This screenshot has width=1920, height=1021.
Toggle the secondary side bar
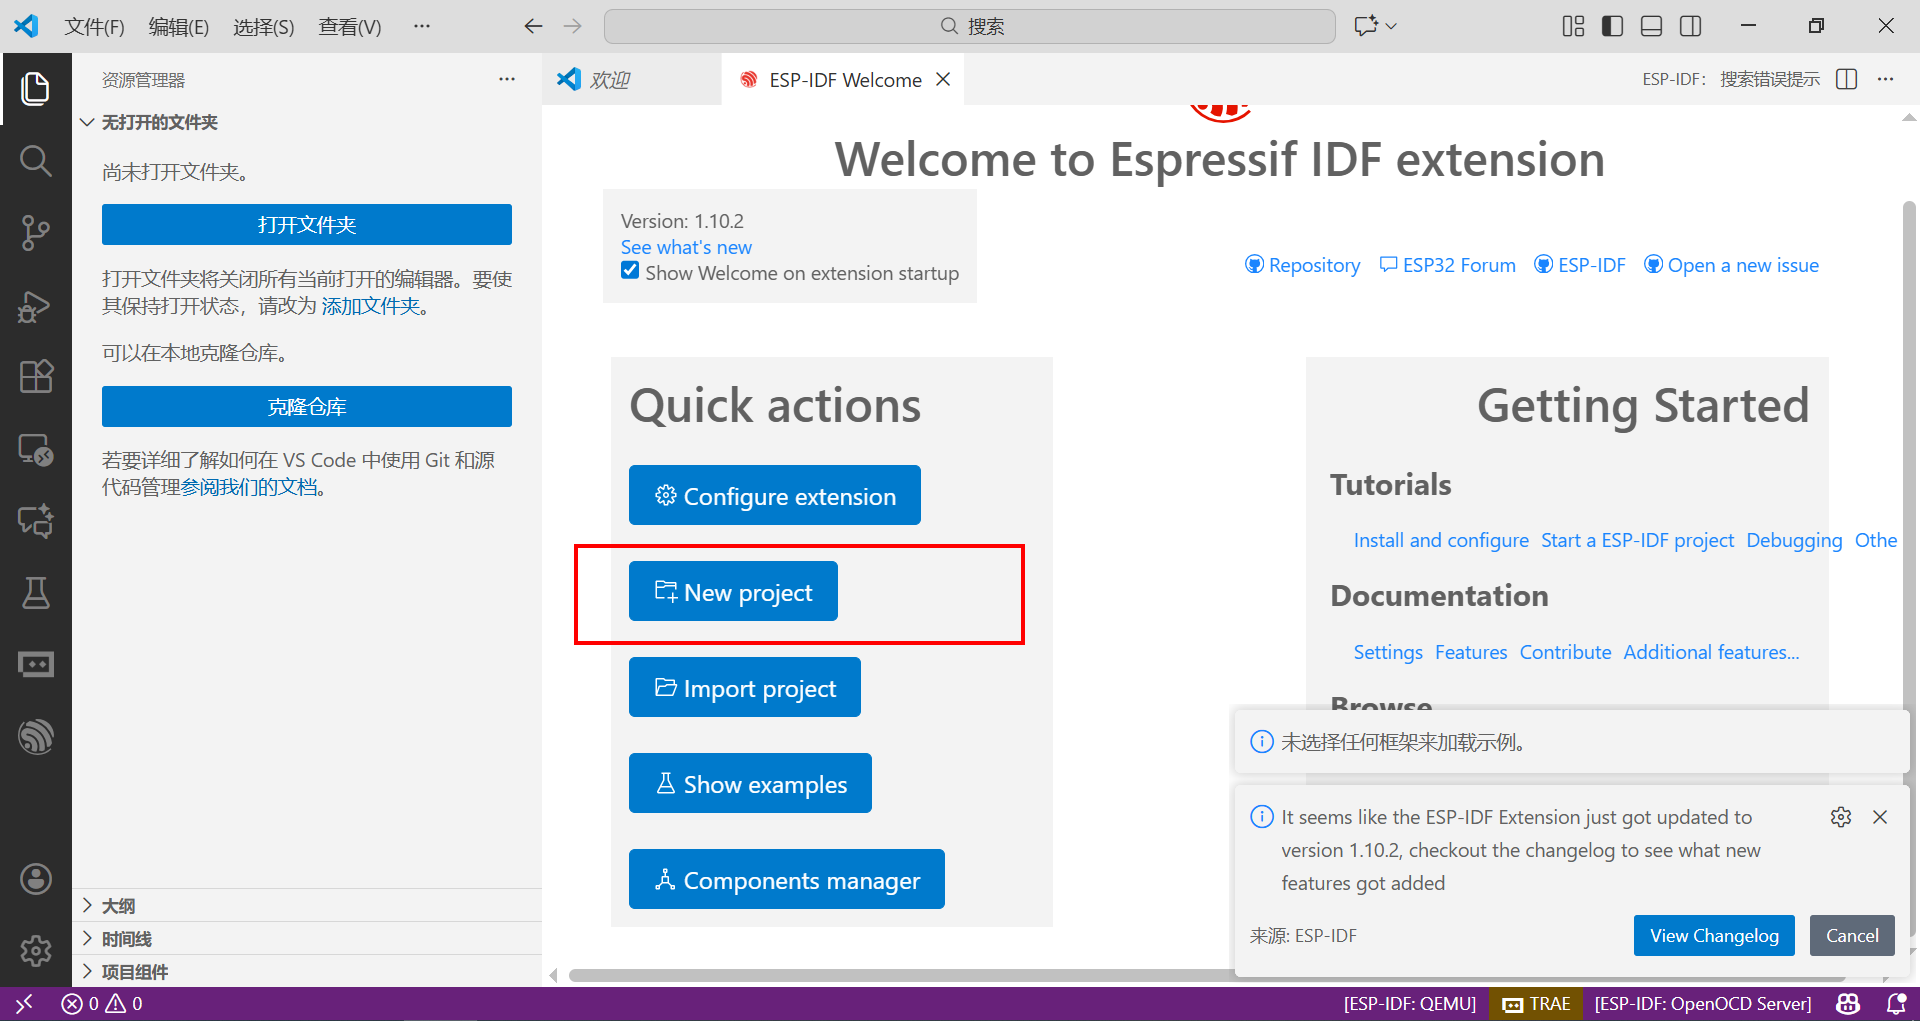1691,26
